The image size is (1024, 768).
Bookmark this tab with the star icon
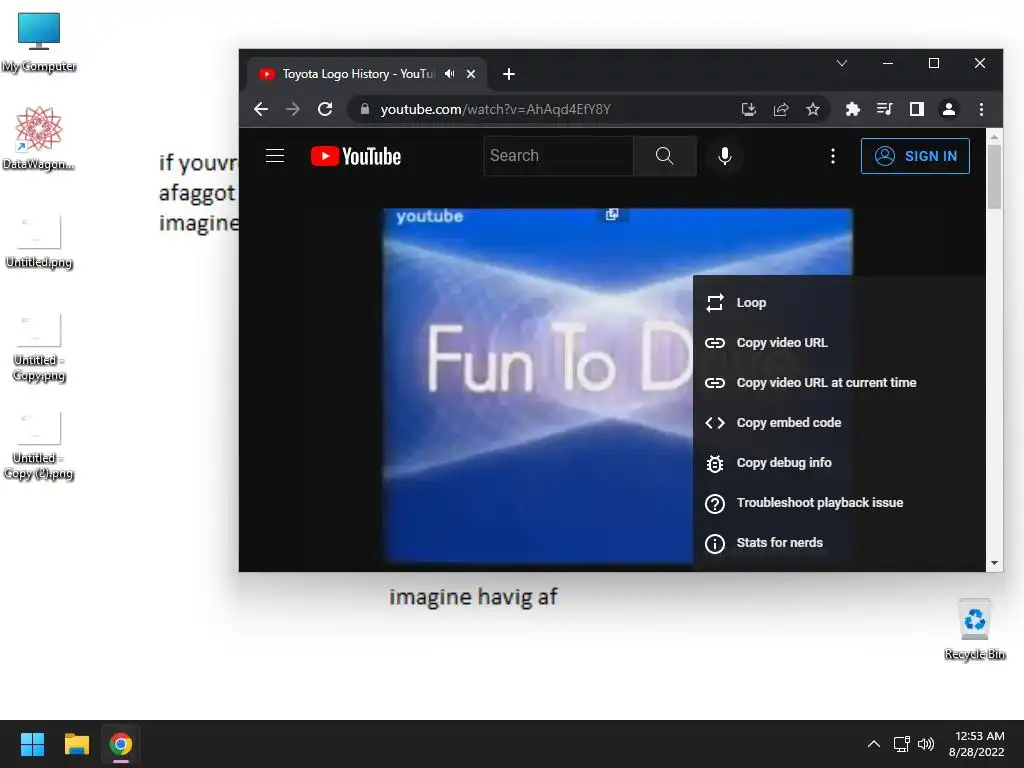(812, 109)
